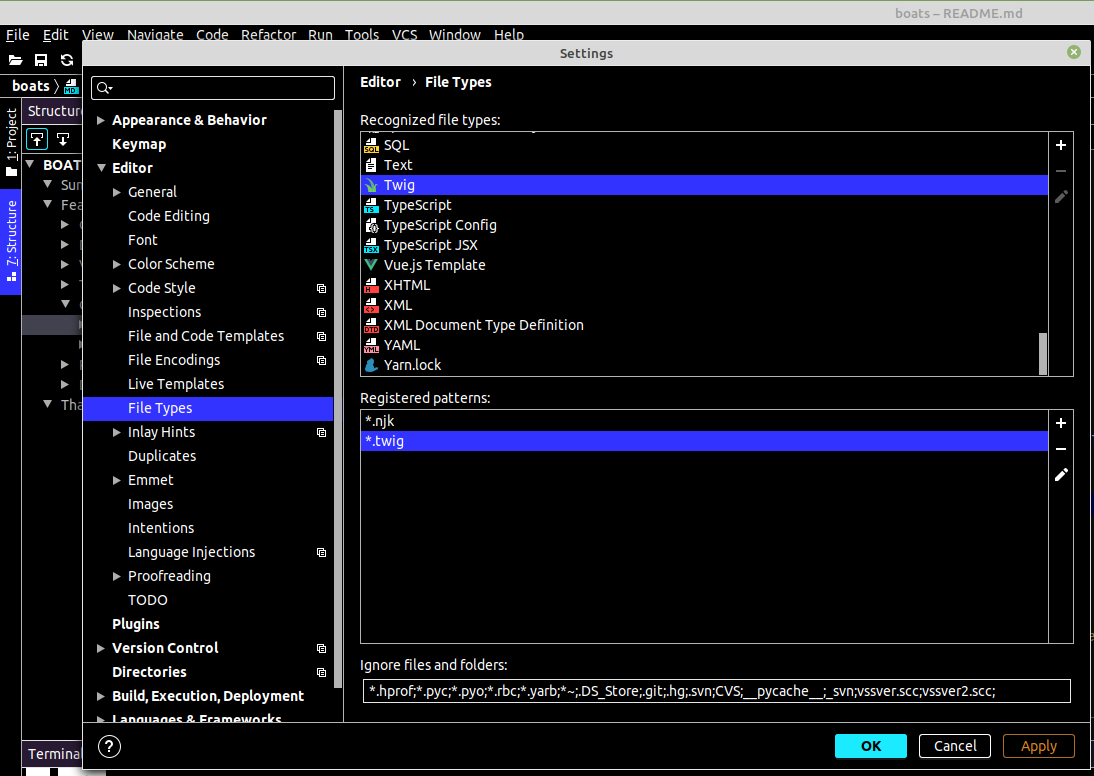The image size is (1094, 776).
Task: Expand the Version Control settings section
Action: [100, 648]
